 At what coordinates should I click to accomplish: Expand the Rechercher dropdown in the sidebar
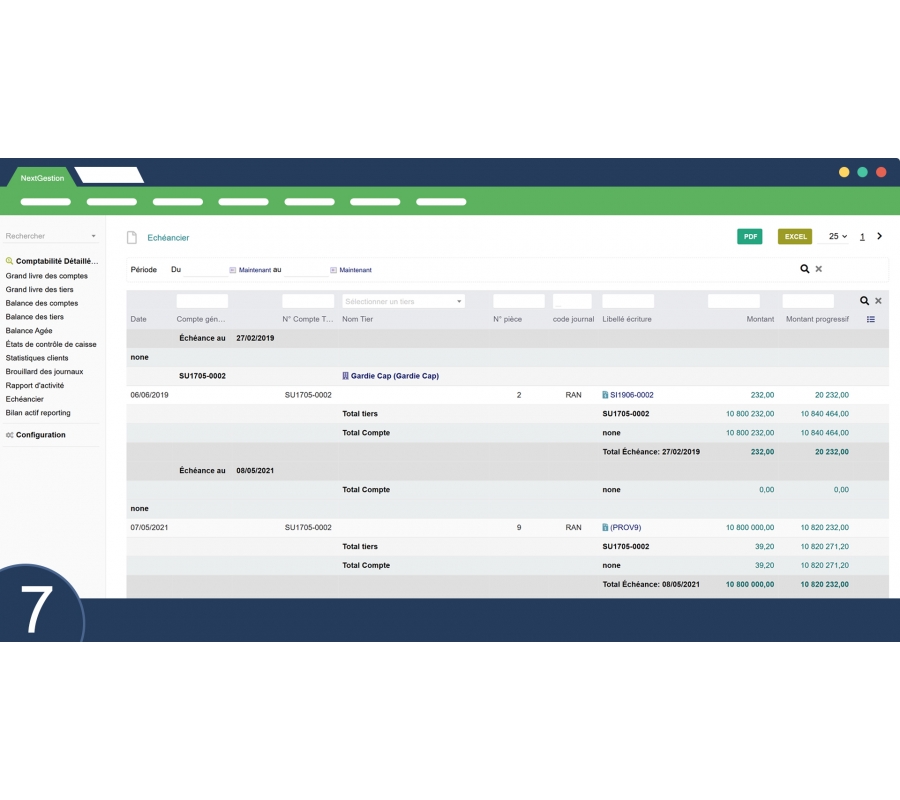point(93,237)
